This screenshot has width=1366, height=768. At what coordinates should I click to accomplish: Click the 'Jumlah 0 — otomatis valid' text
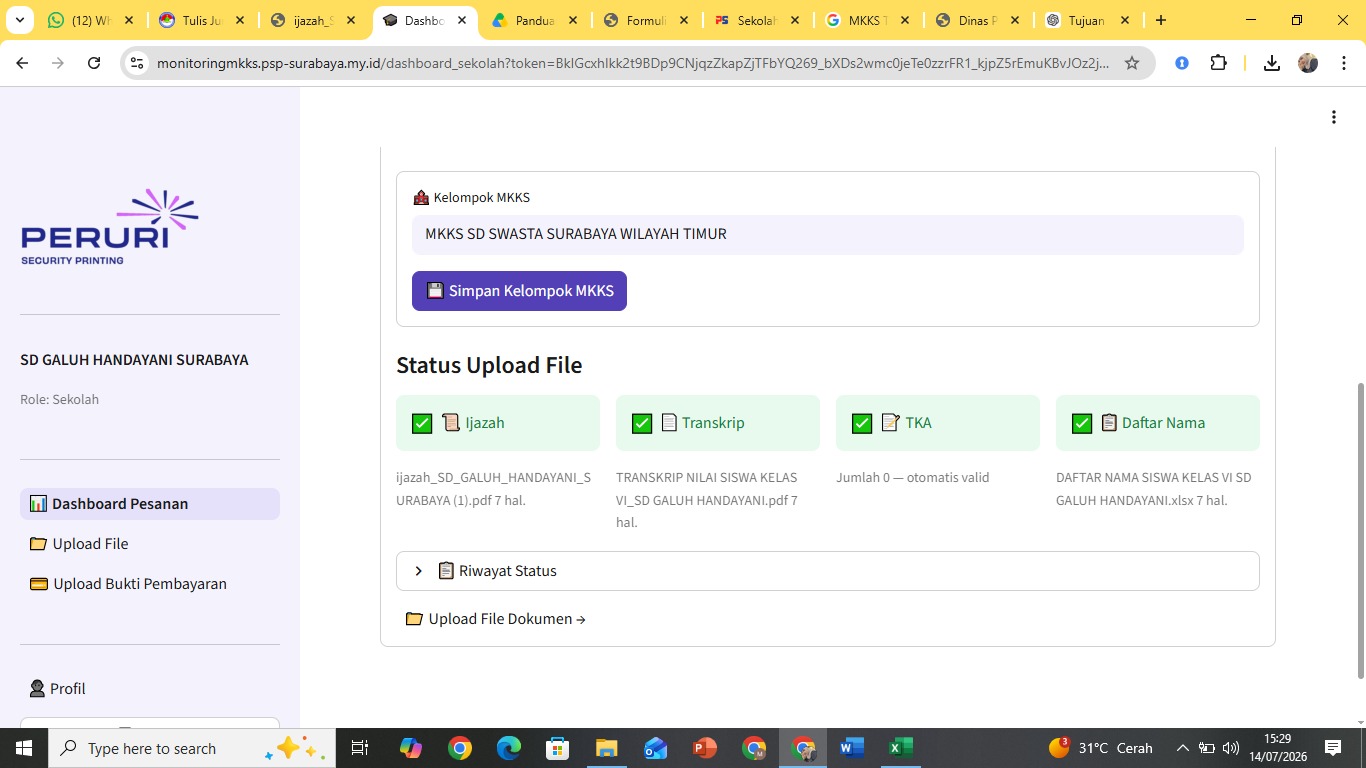pyautogui.click(x=913, y=478)
